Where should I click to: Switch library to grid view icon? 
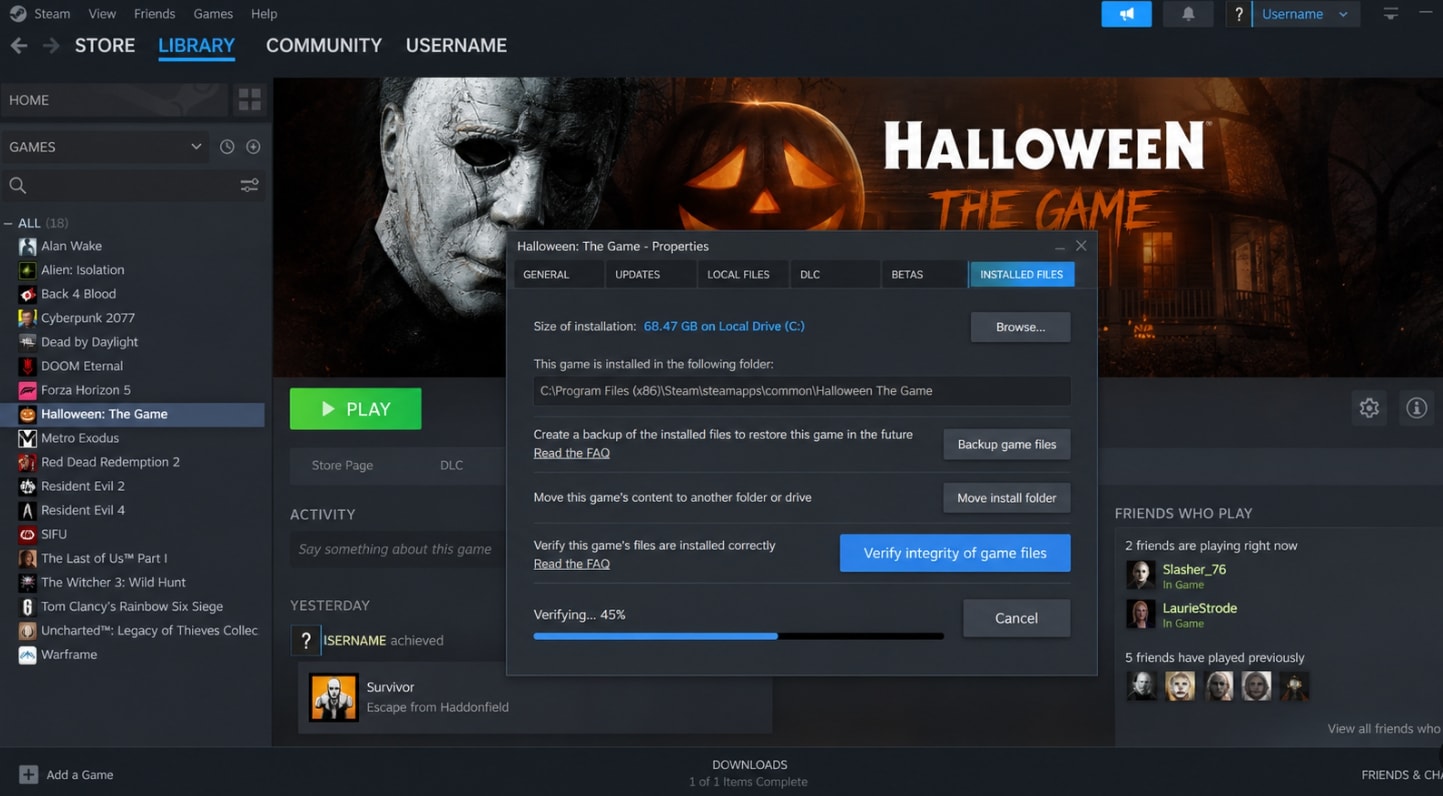(249, 100)
